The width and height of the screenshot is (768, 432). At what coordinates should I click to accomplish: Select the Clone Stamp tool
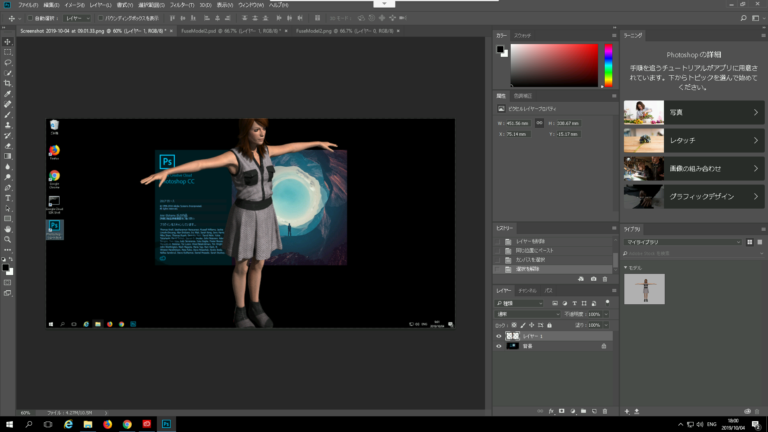coord(8,125)
